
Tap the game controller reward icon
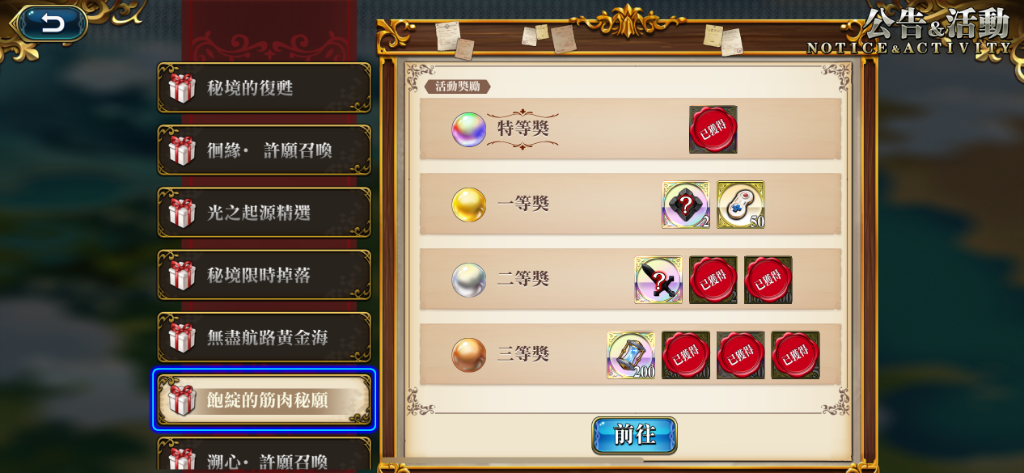(741, 204)
